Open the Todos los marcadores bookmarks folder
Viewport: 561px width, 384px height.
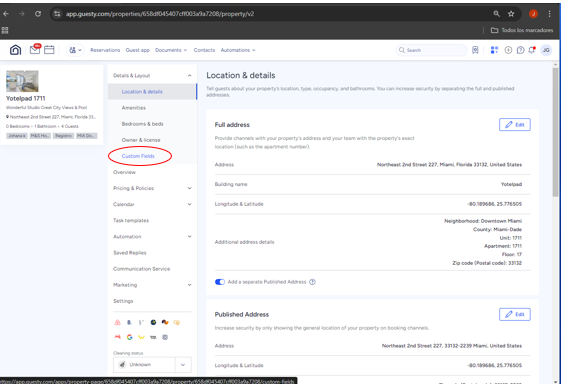coord(522,30)
